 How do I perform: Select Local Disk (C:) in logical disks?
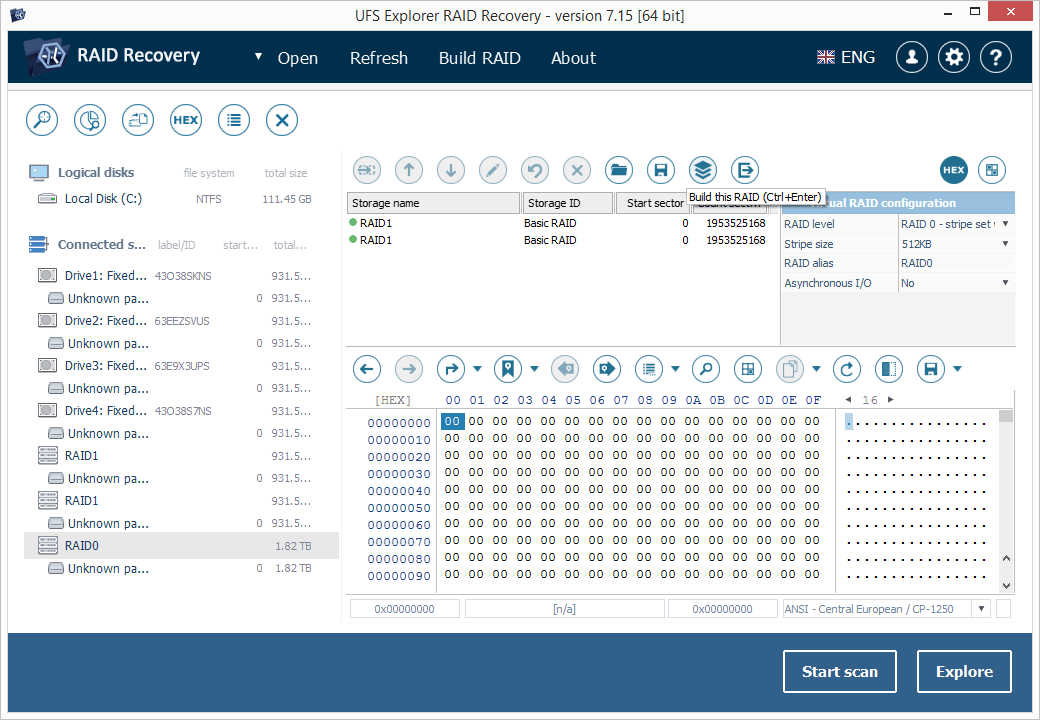[175, 199]
